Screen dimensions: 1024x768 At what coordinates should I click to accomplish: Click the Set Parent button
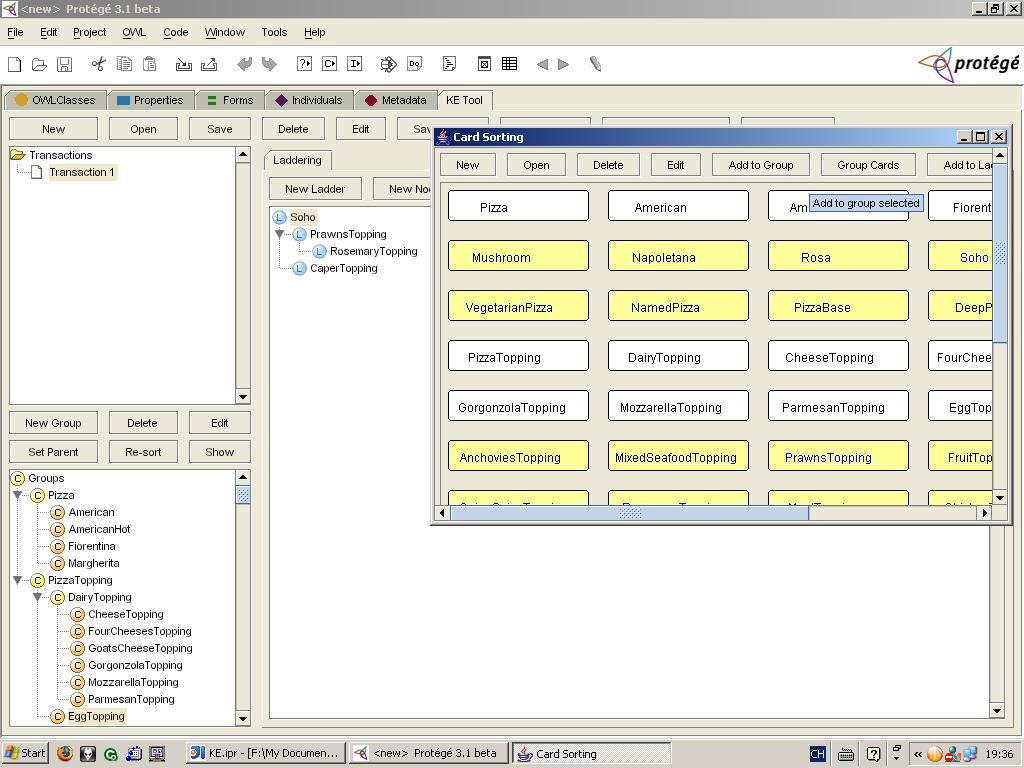pyautogui.click(x=54, y=451)
